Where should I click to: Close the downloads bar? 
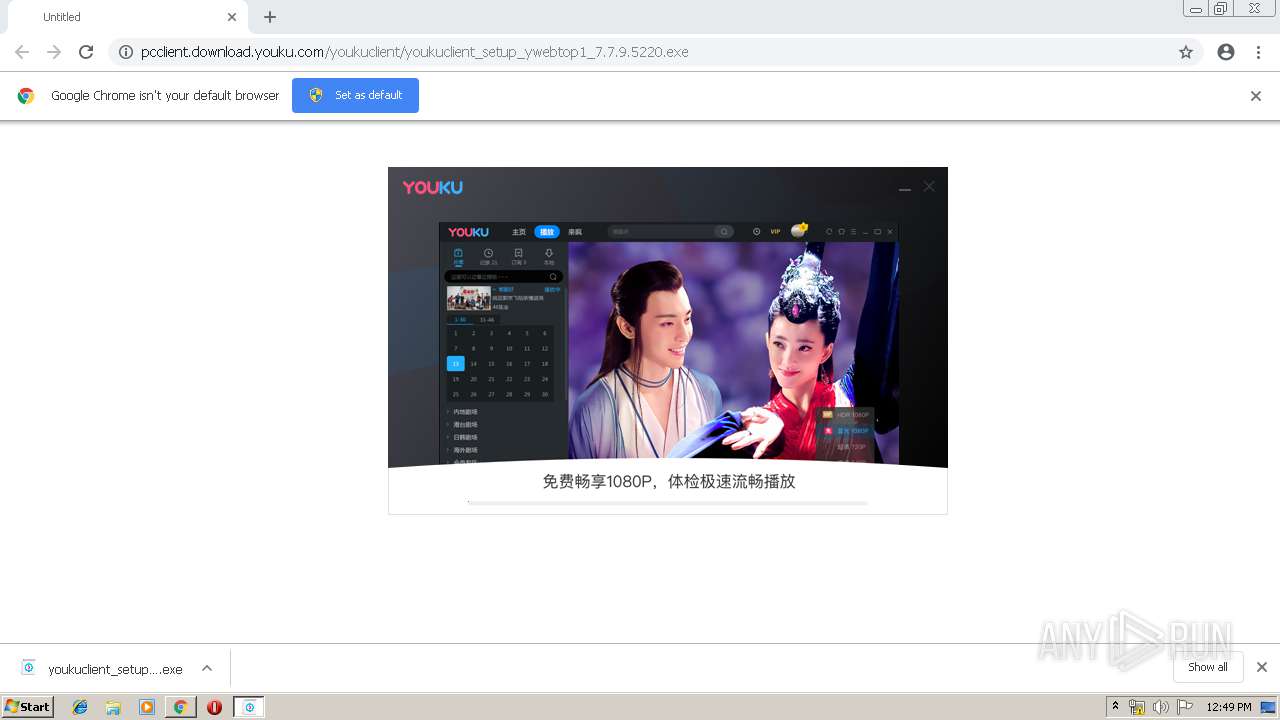tap(1262, 667)
